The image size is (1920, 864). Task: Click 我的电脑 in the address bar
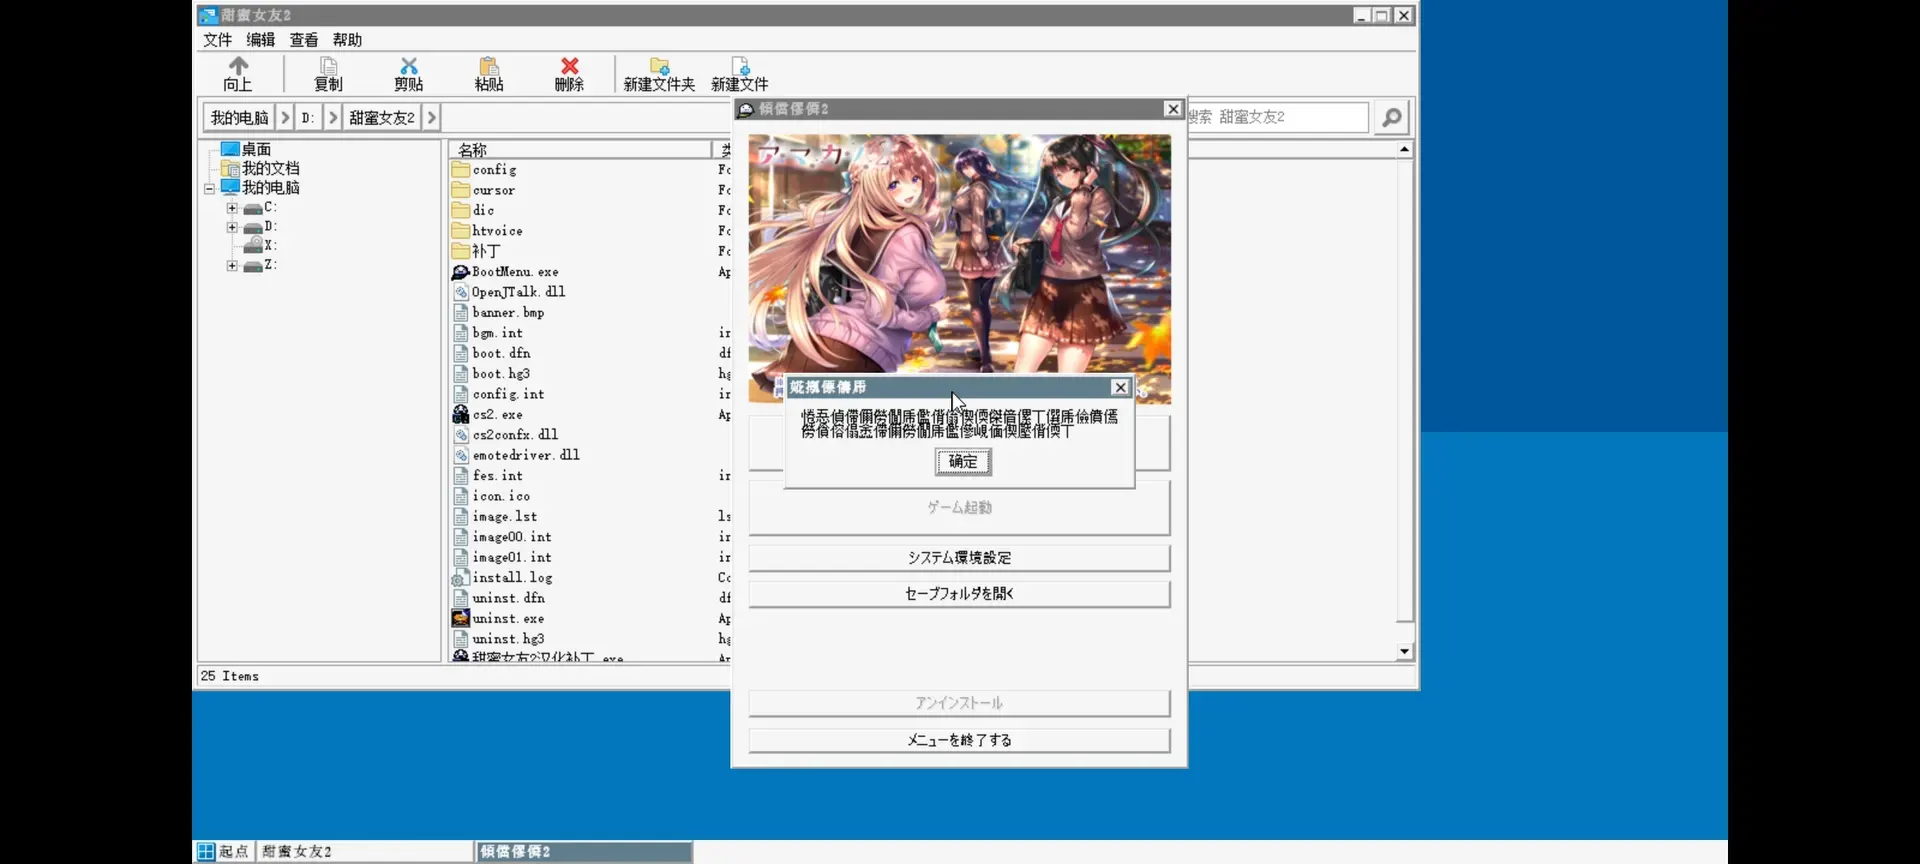click(x=239, y=117)
